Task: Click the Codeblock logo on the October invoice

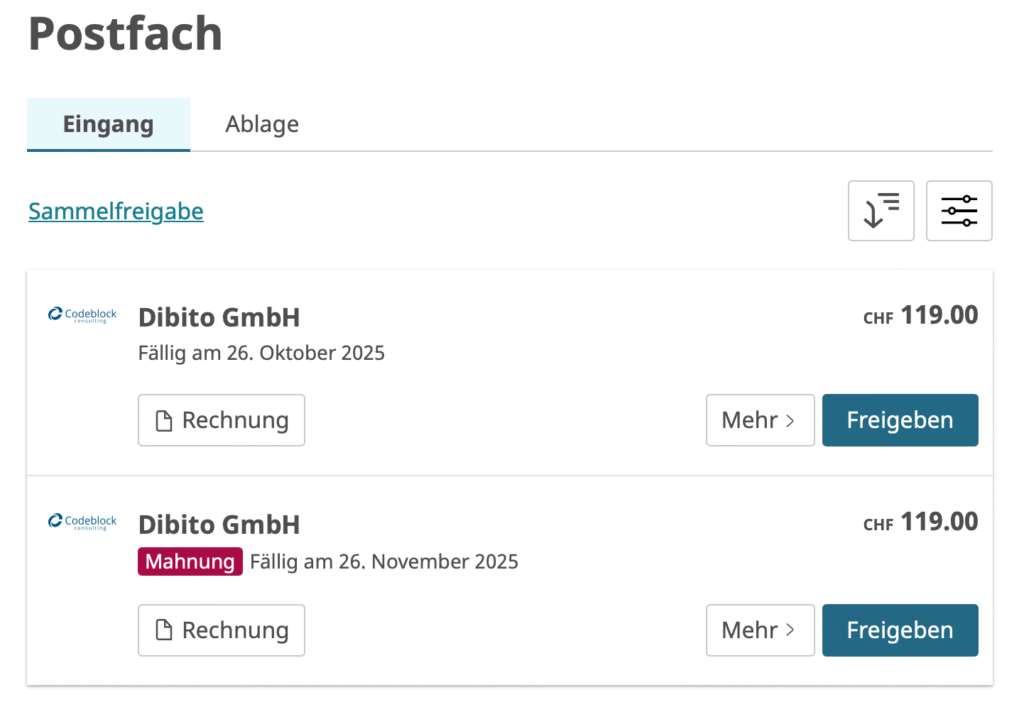Action: coord(83,315)
